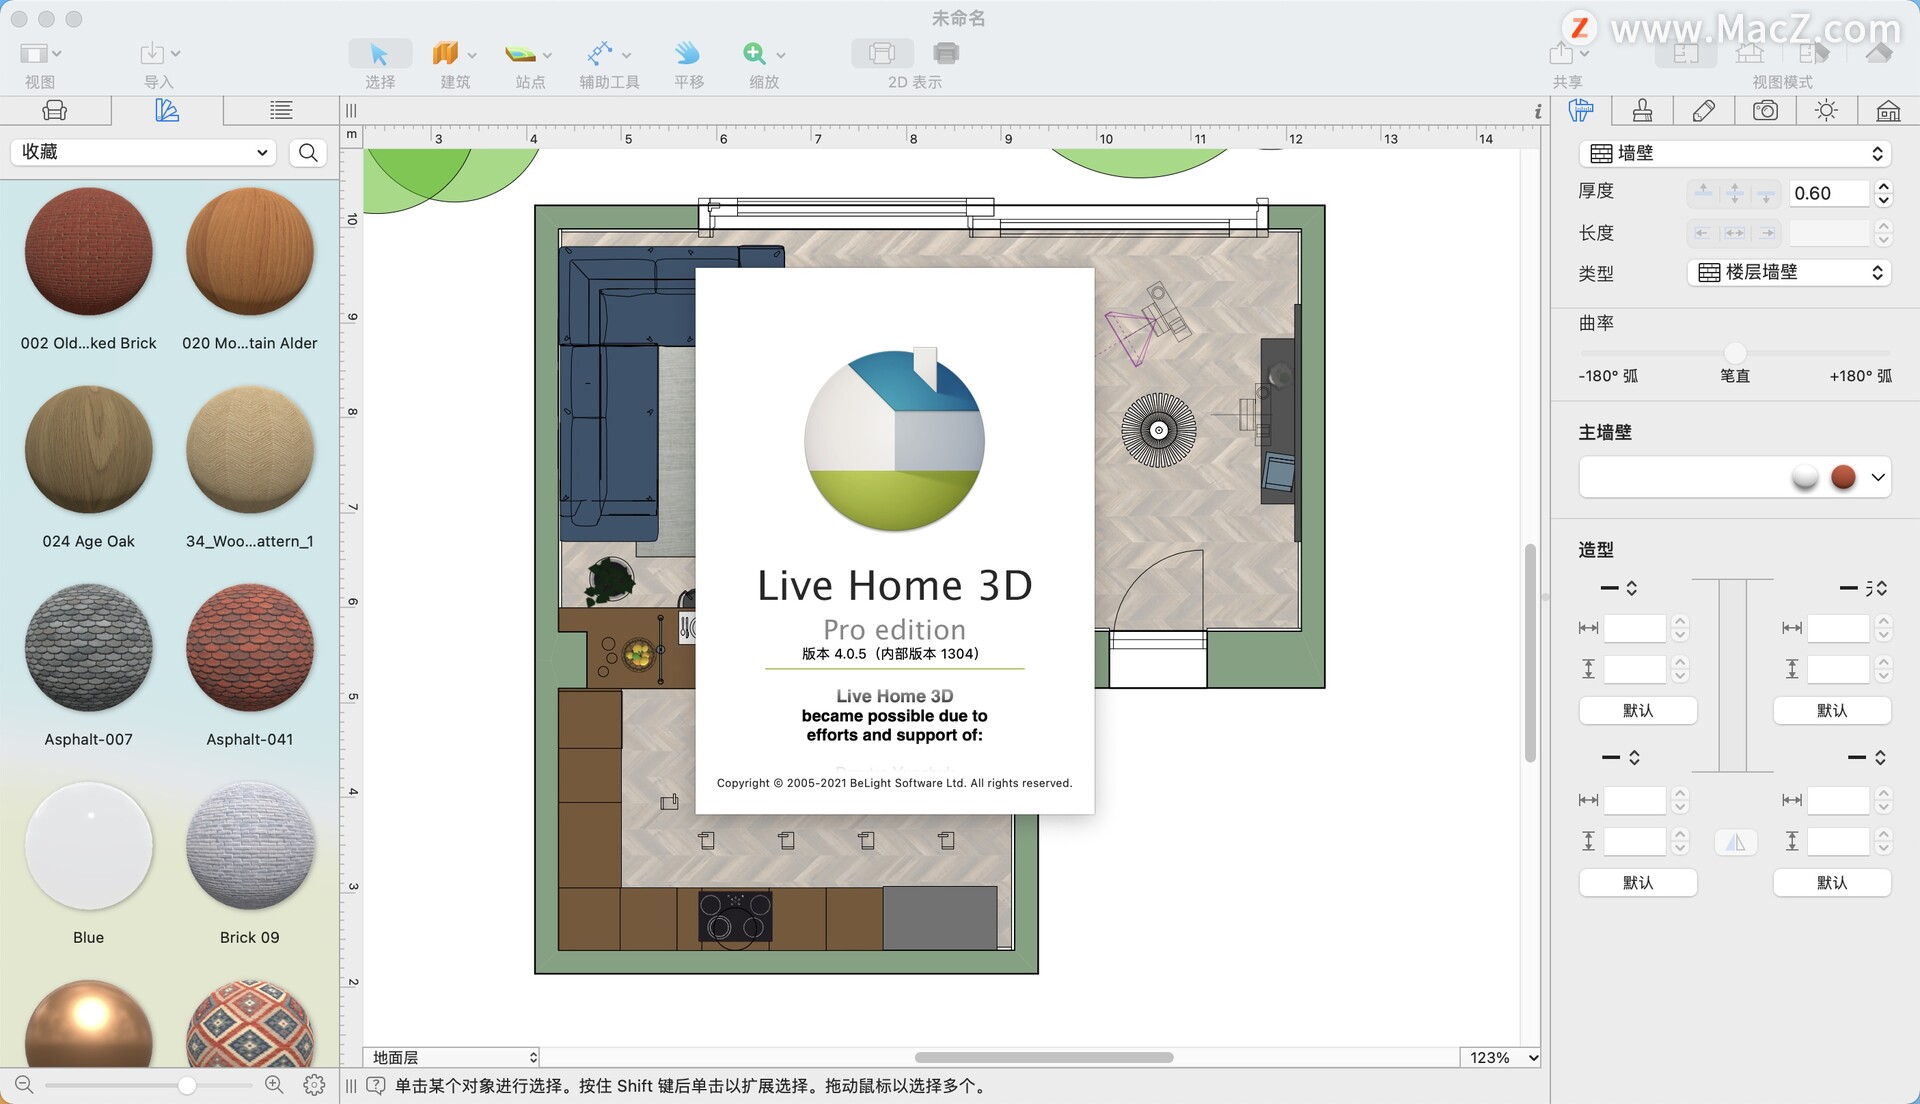
Task: Open the 辅助工具 auxiliary tools
Action: [600, 53]
